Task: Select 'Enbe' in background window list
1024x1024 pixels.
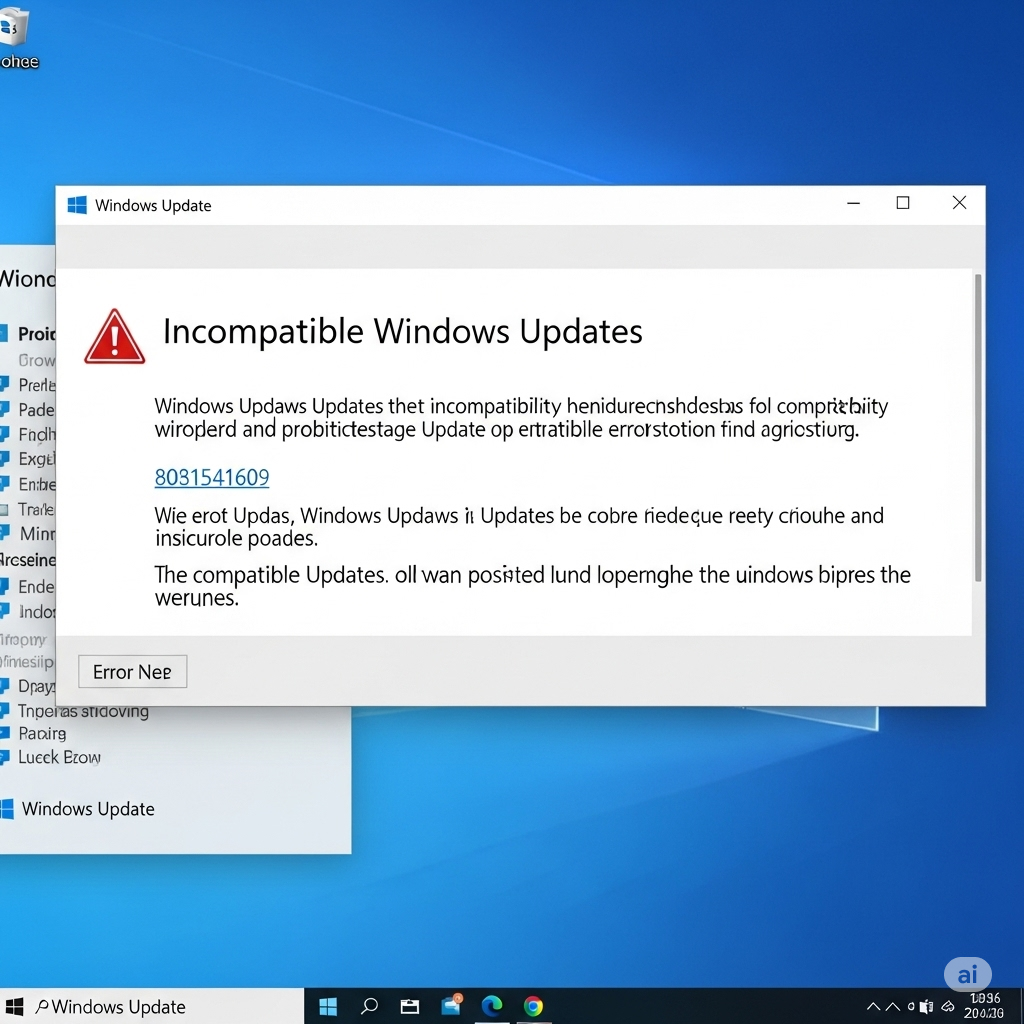Action: coord(37,484)
